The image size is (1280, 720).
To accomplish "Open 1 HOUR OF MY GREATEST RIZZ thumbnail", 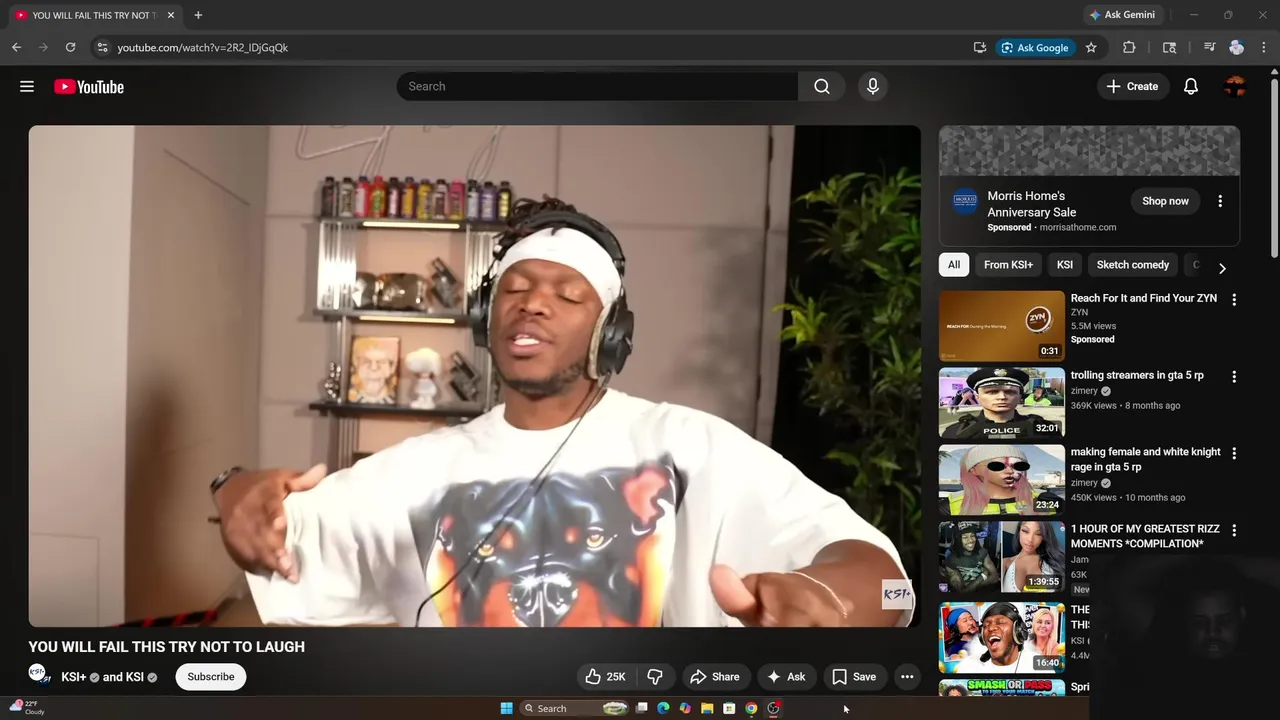I will click(x=1002, y=556).
